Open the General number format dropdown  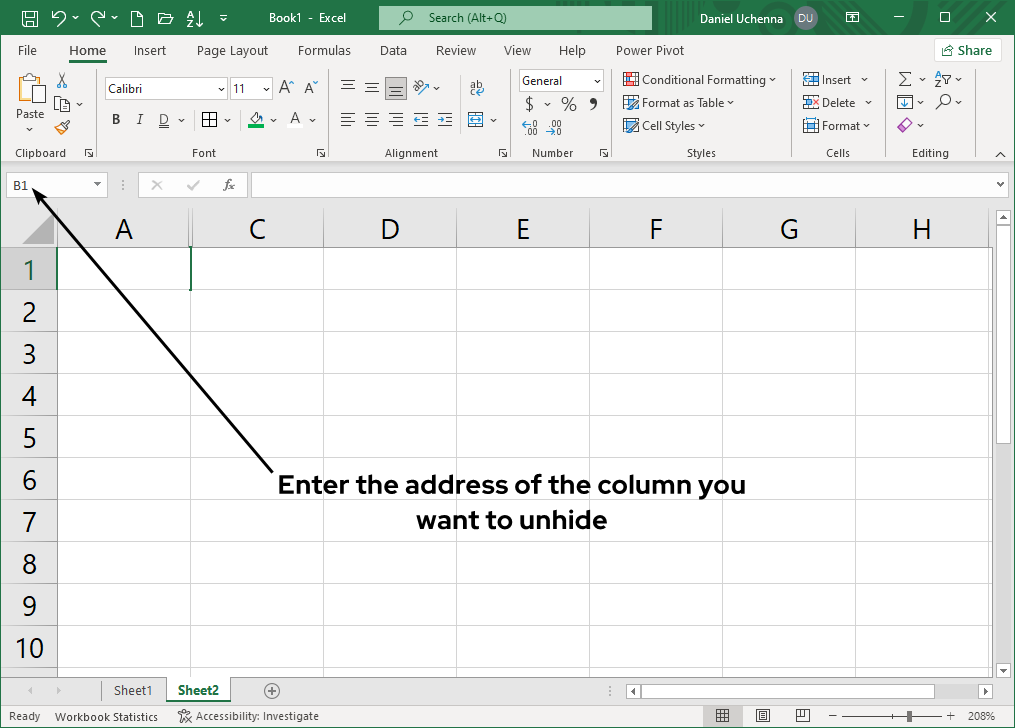[x=597, y=80]
